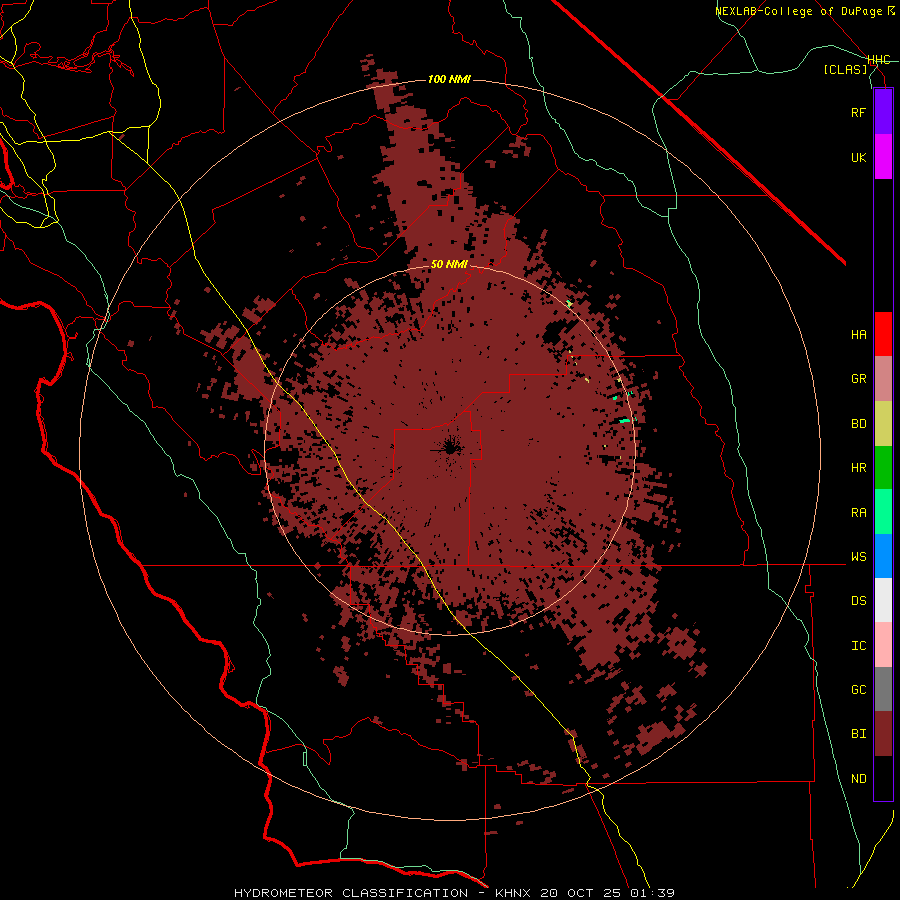Click the BI dark red legend swatch
This screenshot has width=900, height=900.
[883, 734]
